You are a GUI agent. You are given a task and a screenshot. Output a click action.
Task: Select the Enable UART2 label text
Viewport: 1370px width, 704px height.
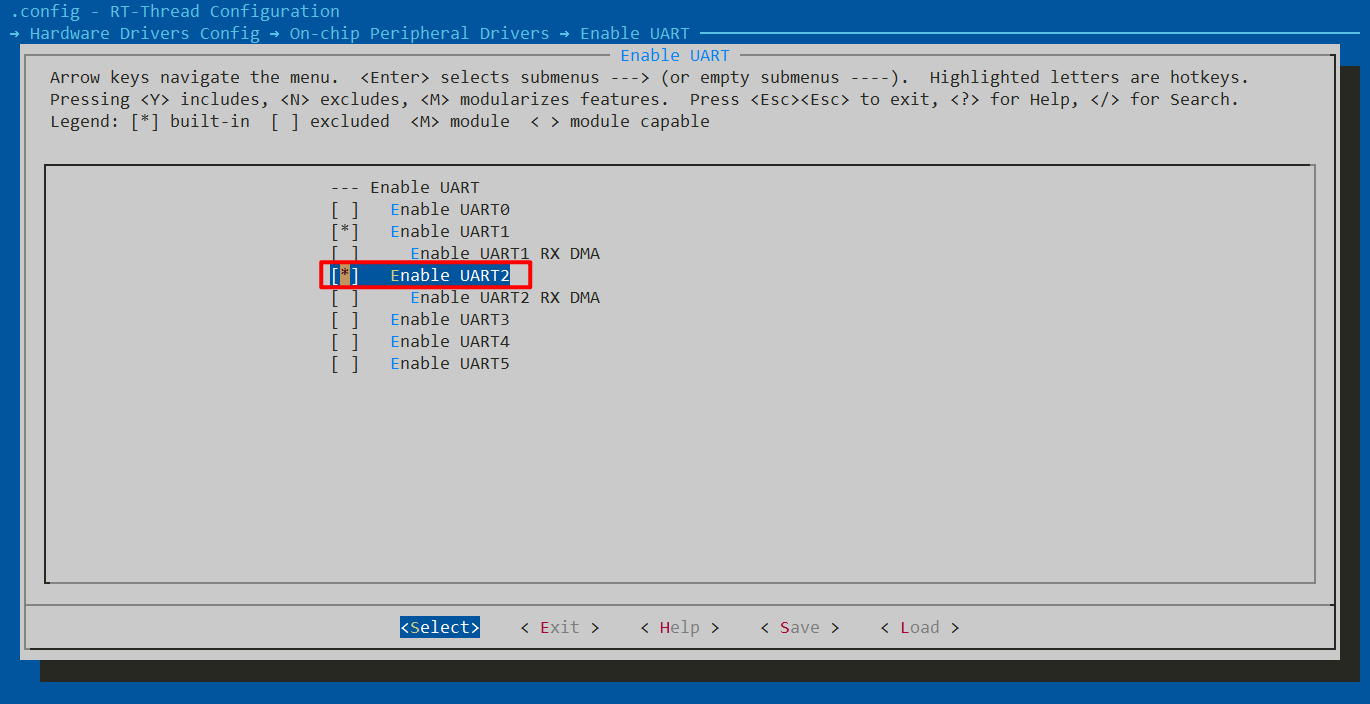(x=450, y=275)
